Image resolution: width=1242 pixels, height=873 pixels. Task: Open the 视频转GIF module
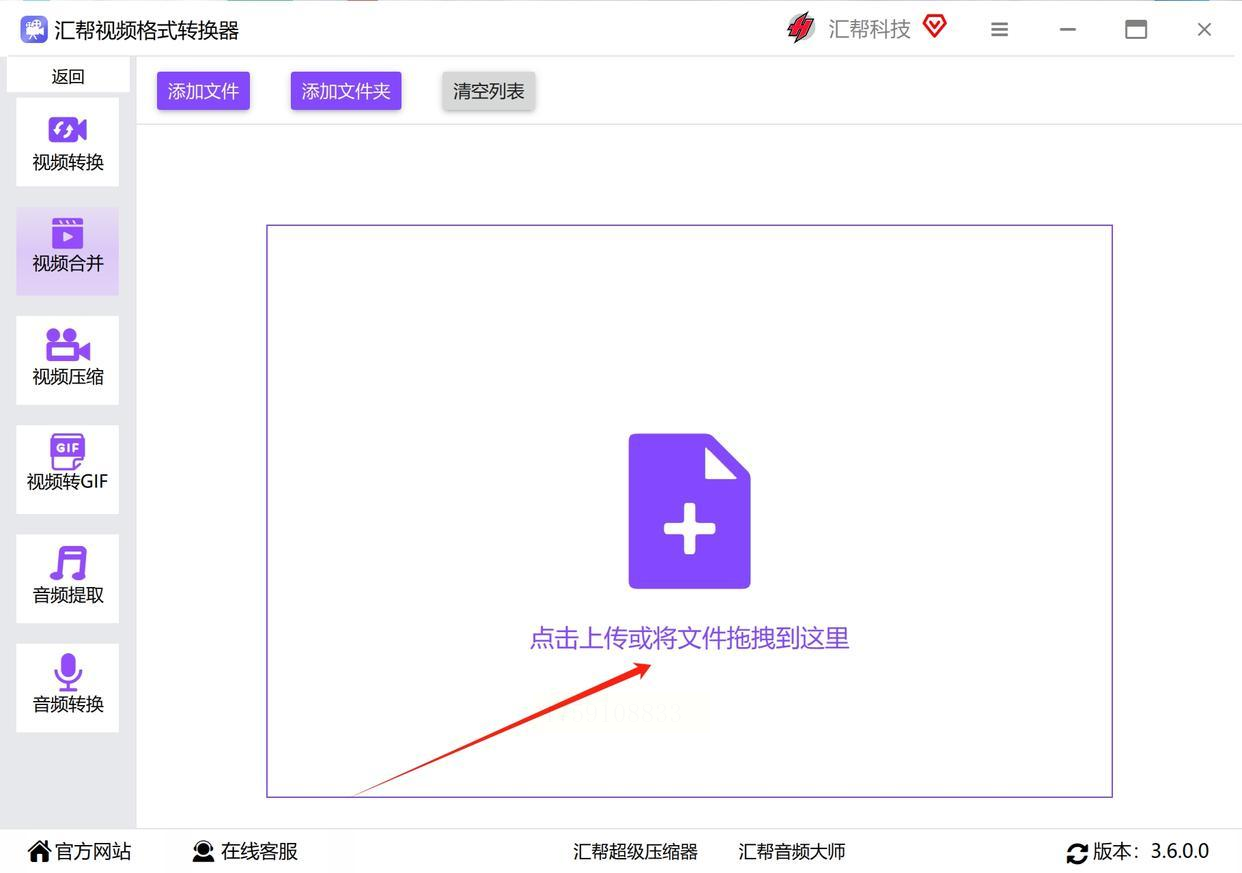coord(67,469)
